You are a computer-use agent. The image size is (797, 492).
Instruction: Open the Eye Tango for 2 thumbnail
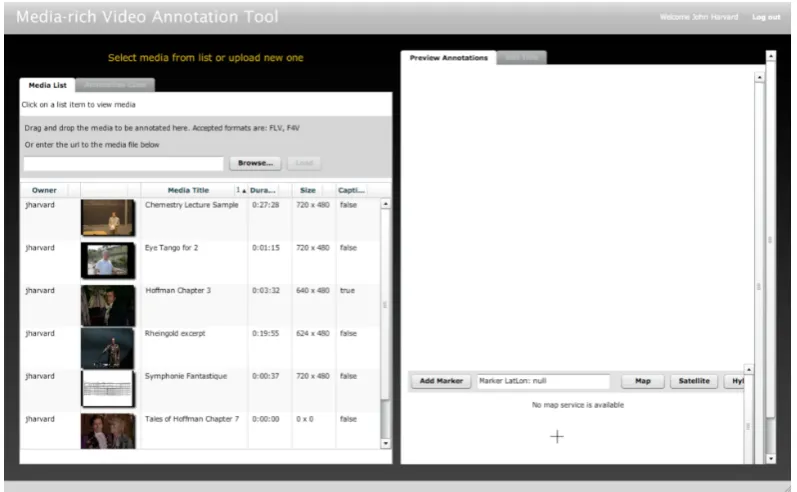(108, 260)
